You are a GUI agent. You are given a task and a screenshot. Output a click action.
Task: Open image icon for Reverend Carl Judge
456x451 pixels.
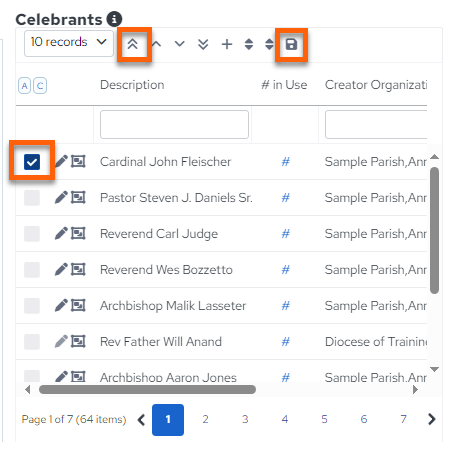(78, 233)
